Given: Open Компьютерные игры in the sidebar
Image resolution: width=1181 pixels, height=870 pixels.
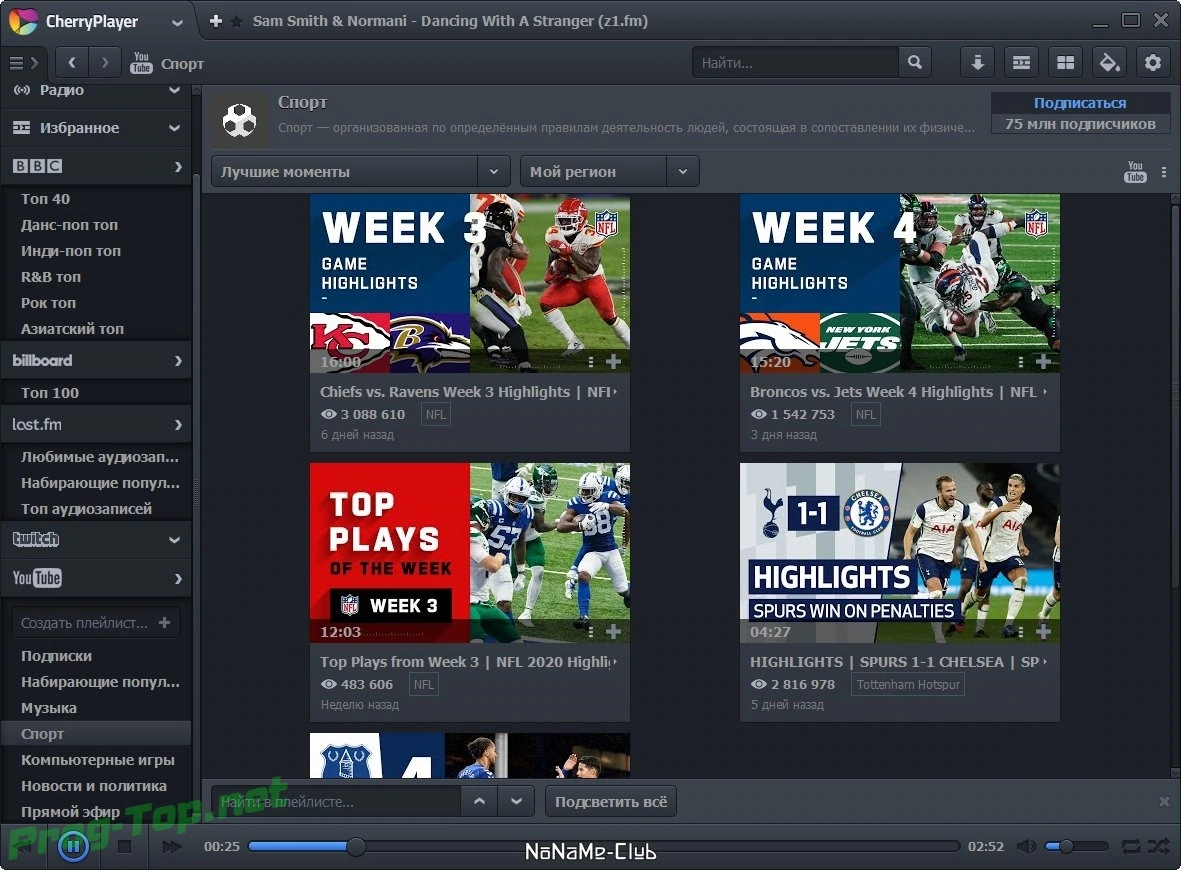Looking at the screenshot, I should click(x=98, y=760).
